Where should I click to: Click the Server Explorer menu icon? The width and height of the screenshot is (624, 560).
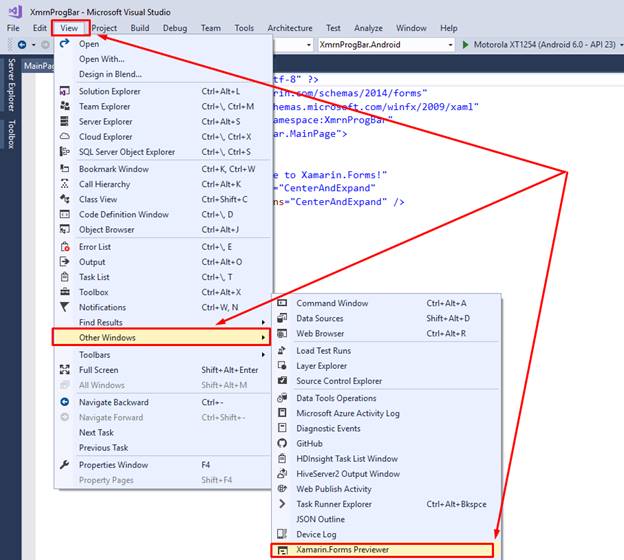coord(64,121)
